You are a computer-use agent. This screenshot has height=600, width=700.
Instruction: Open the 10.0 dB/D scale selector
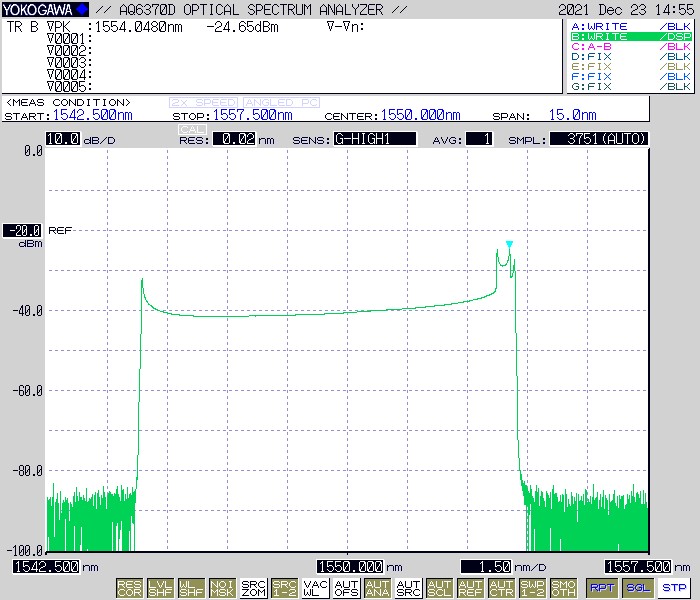[63, 139]
